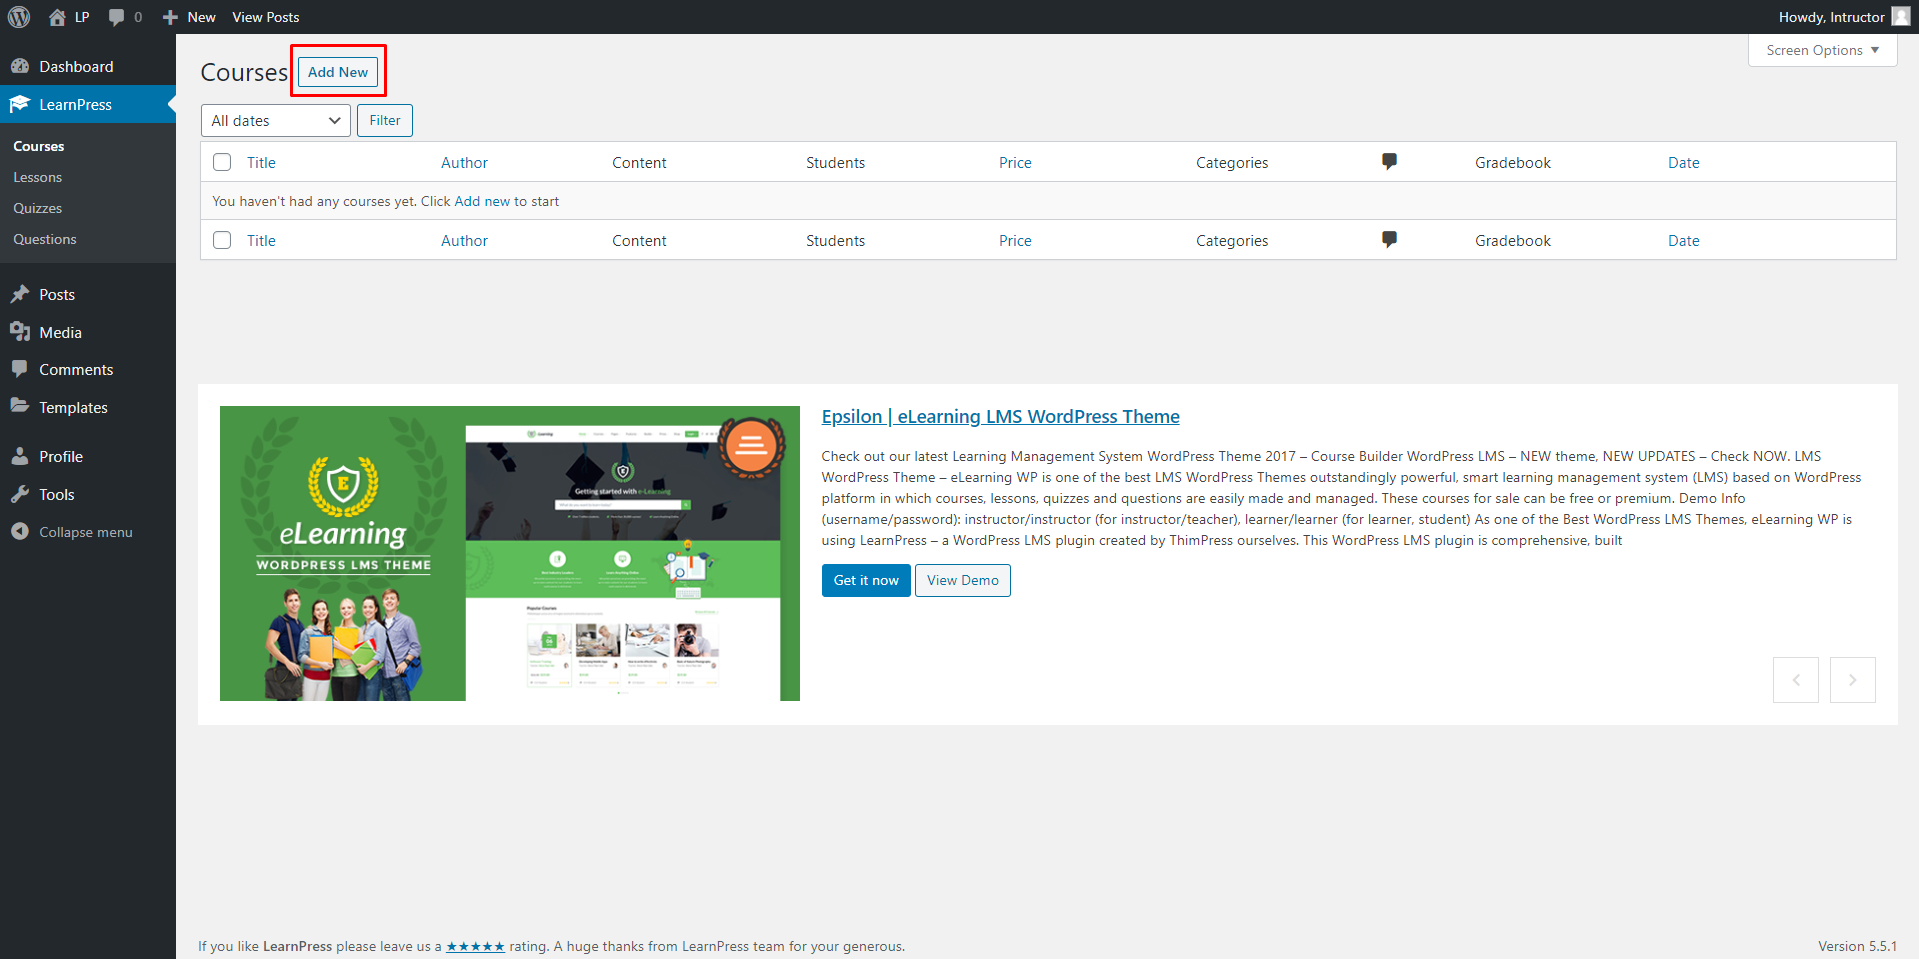Image resolution: width=1919 pixels, height=959 pixels.
Task: Click the WordPress logo in admin bar
Action: (x=19, y=17)
